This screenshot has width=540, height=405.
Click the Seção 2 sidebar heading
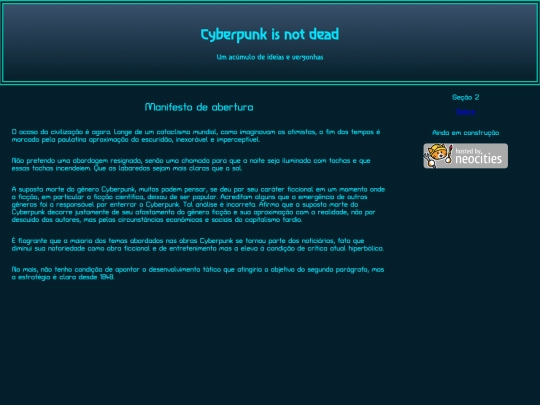click(x=465, y=97)
